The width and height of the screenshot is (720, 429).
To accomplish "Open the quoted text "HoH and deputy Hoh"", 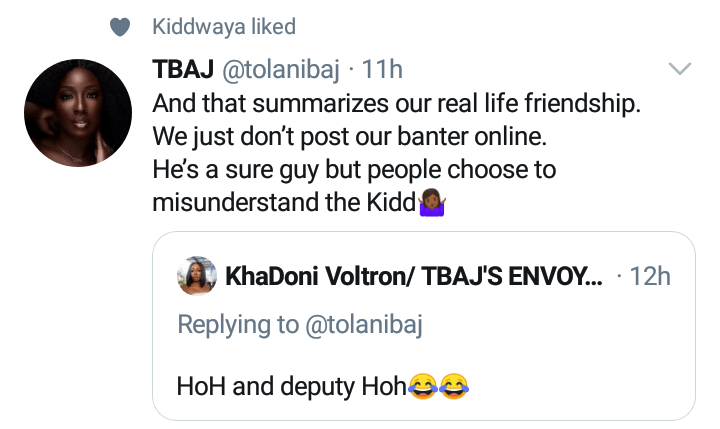I will [292, 385].
